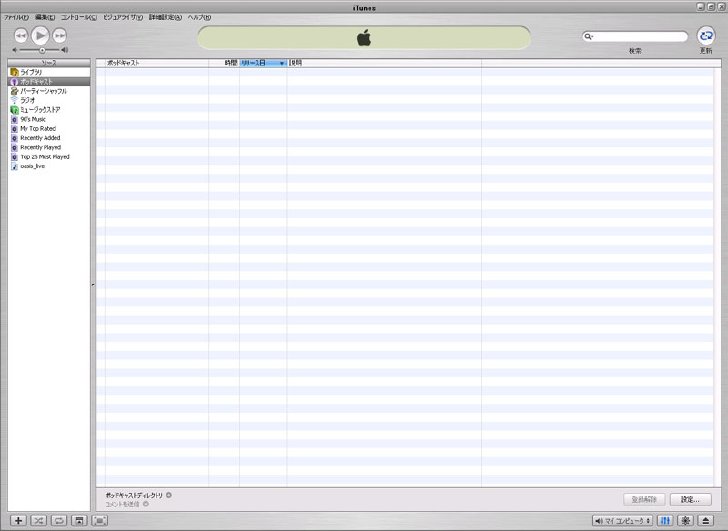Click the fourth bottom-left square frame button

pyautogui.click(x=100, y=521)
